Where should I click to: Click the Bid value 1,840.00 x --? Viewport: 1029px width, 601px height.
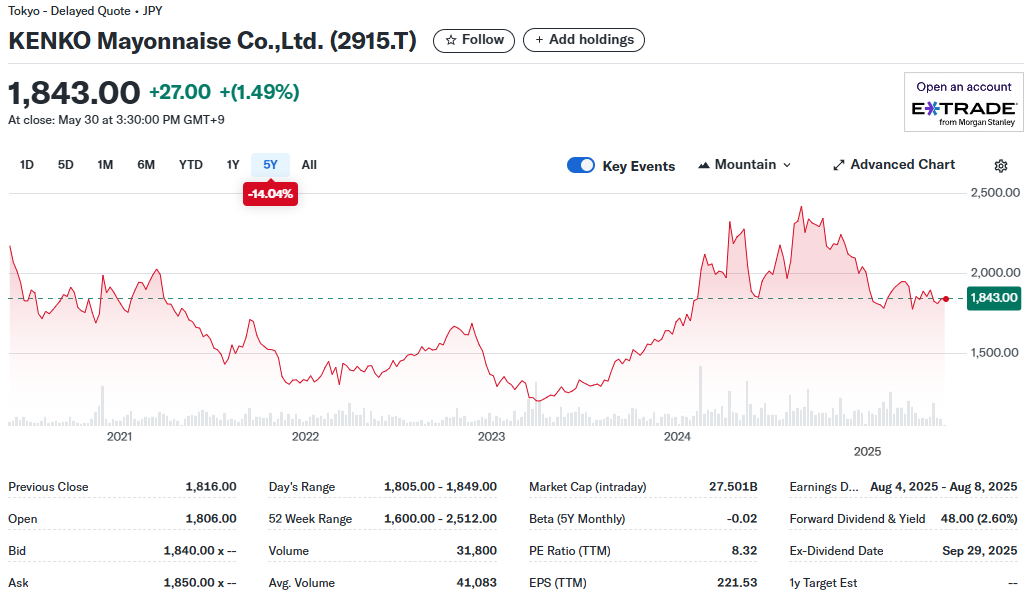coord(200,551)
